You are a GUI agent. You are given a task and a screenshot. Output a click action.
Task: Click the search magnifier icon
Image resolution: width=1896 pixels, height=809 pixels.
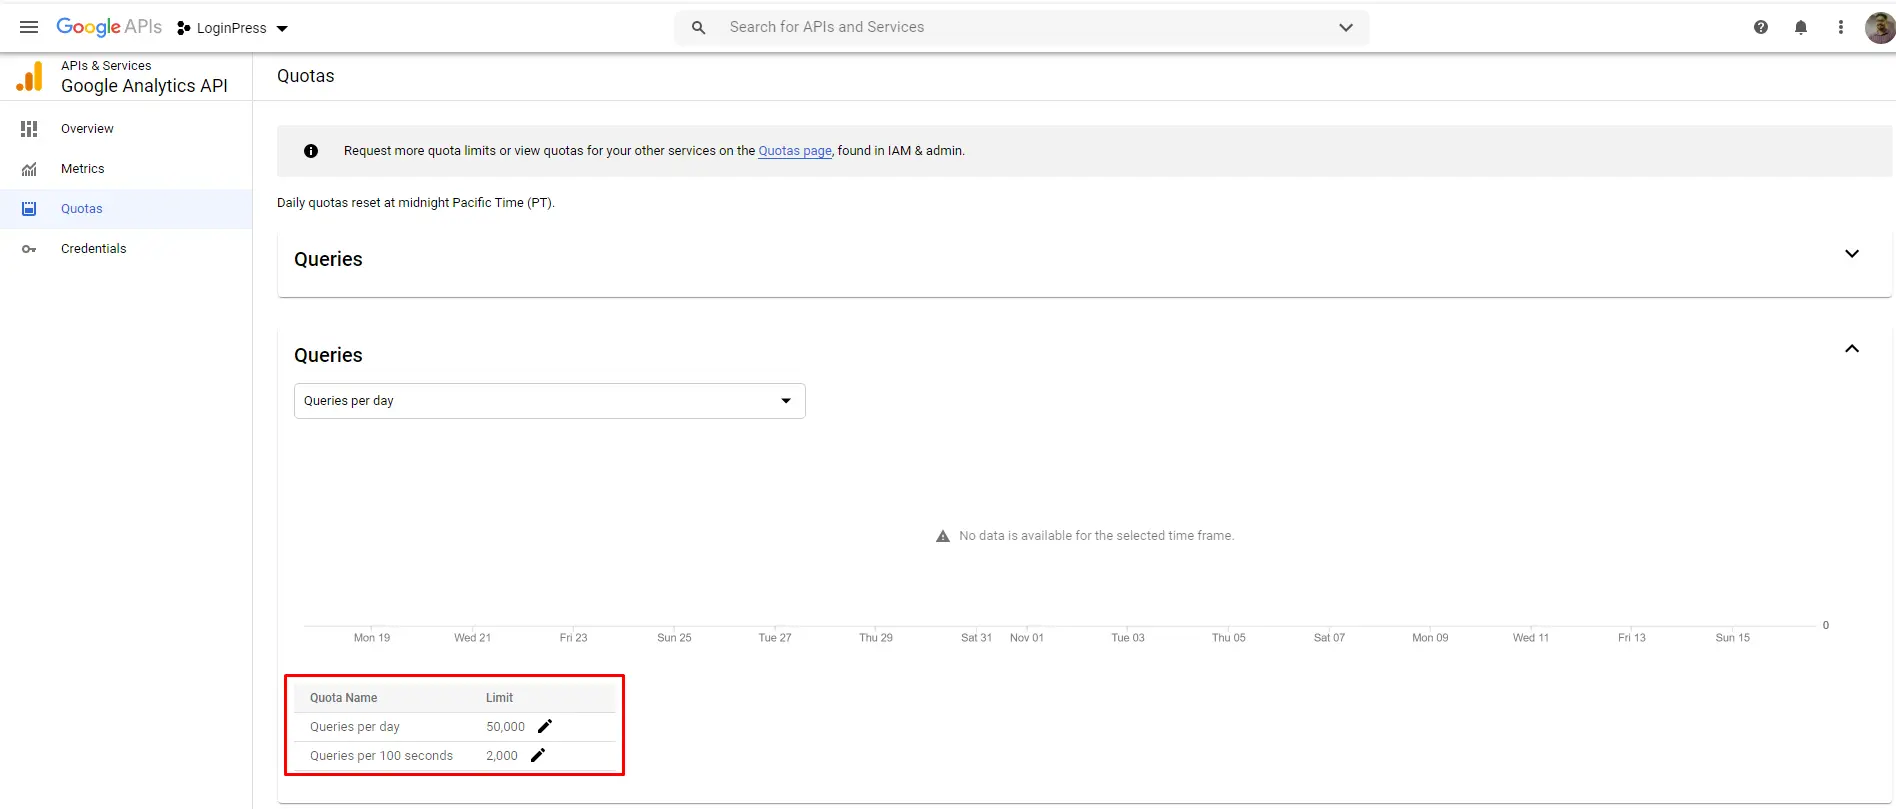pyautogui.click(x=698, y=27)
